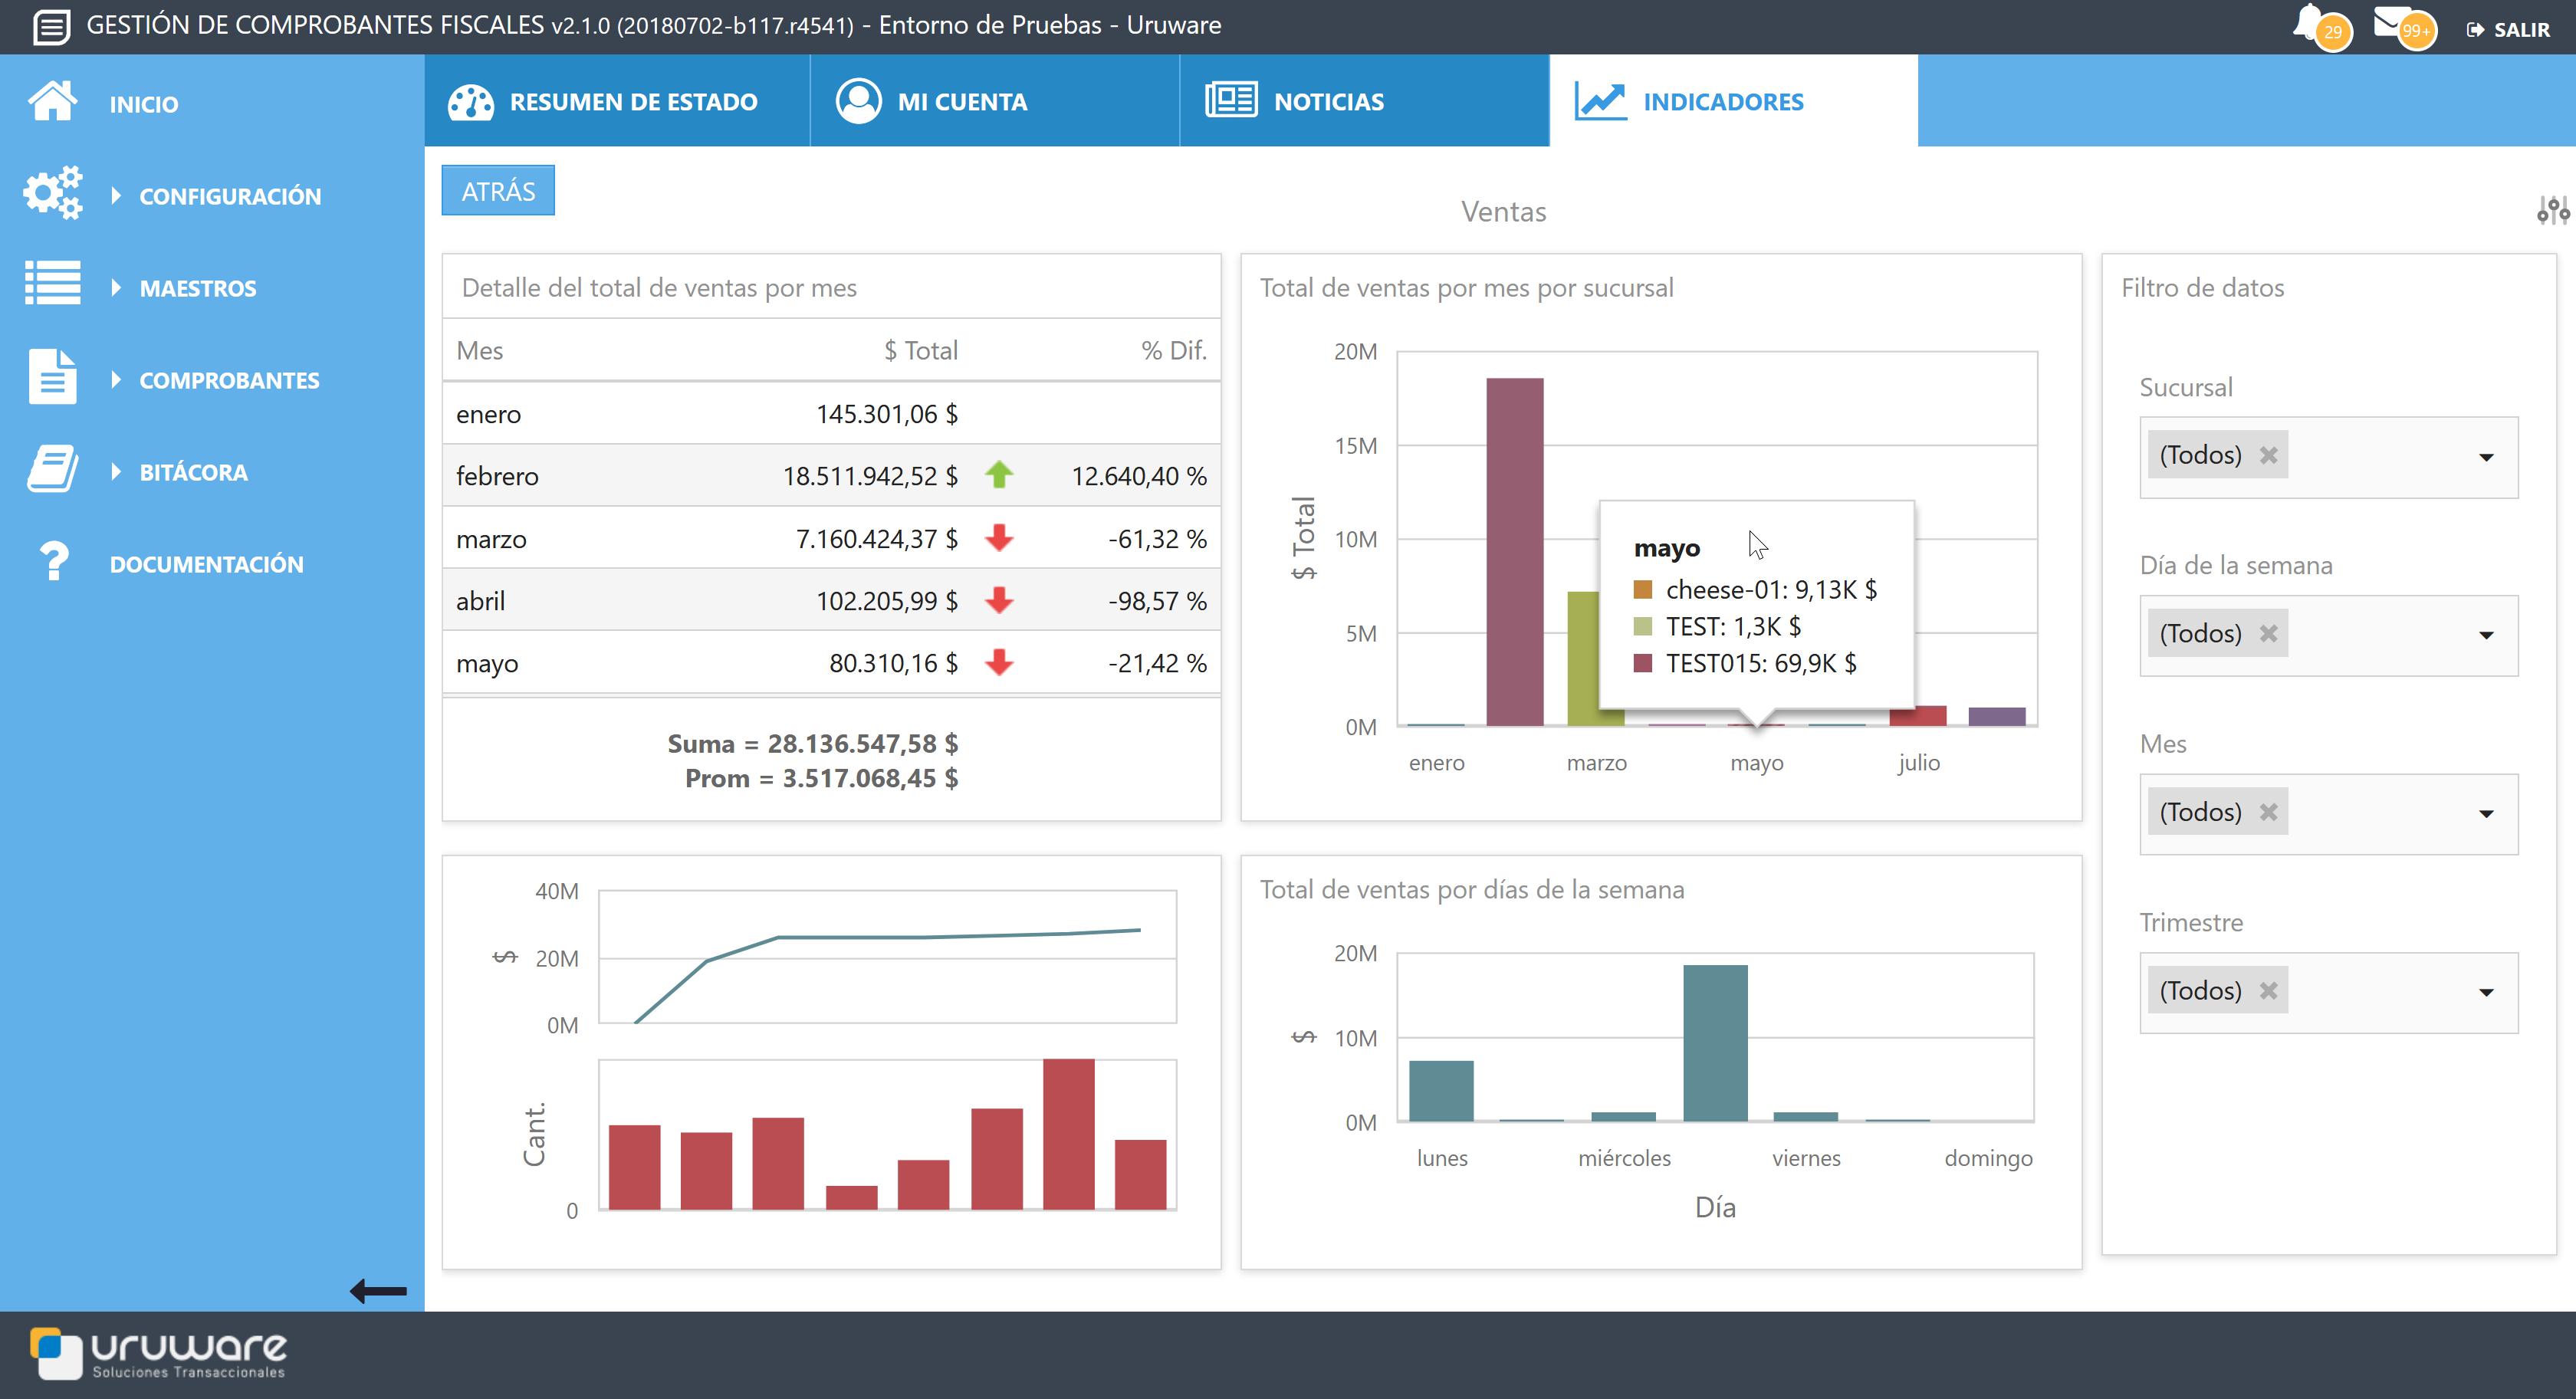
Task: Collapse sidebar with the left arrow
Action: pyautogui.click(x=378, y=1291)
